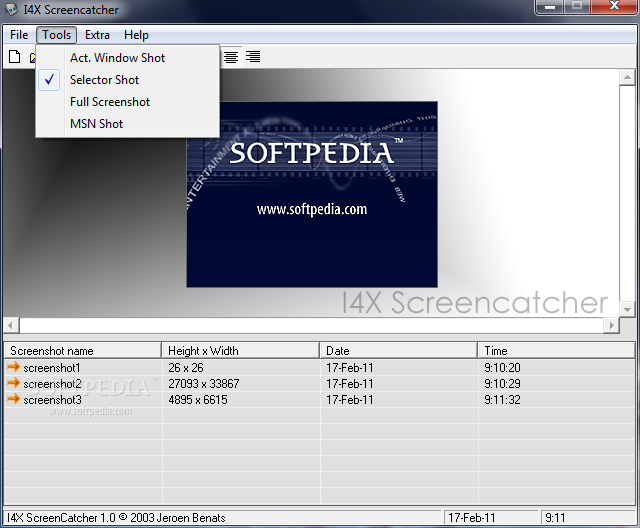Click the New document toolbar icon
640x528 pixels.
click(15, 57)
